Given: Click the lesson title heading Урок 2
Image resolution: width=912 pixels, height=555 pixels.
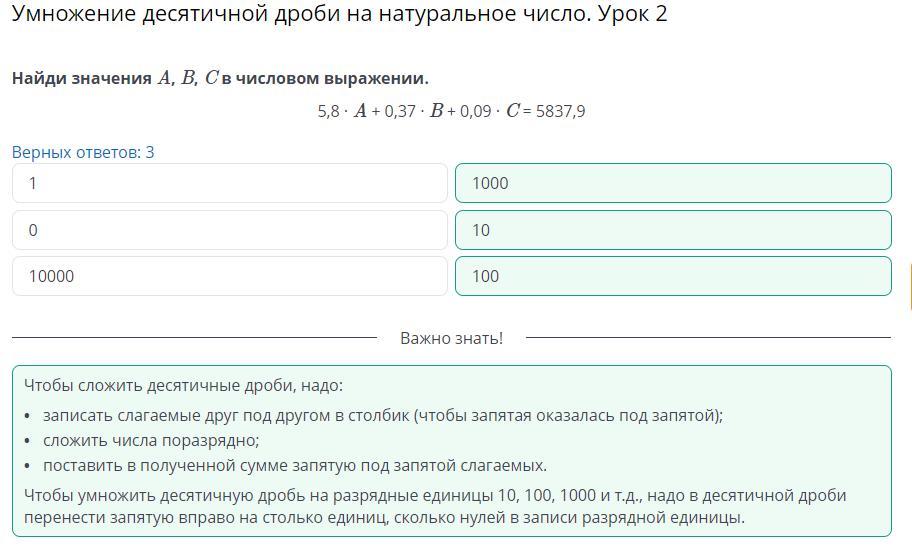Looking at the screenshot, I should 339,14.
